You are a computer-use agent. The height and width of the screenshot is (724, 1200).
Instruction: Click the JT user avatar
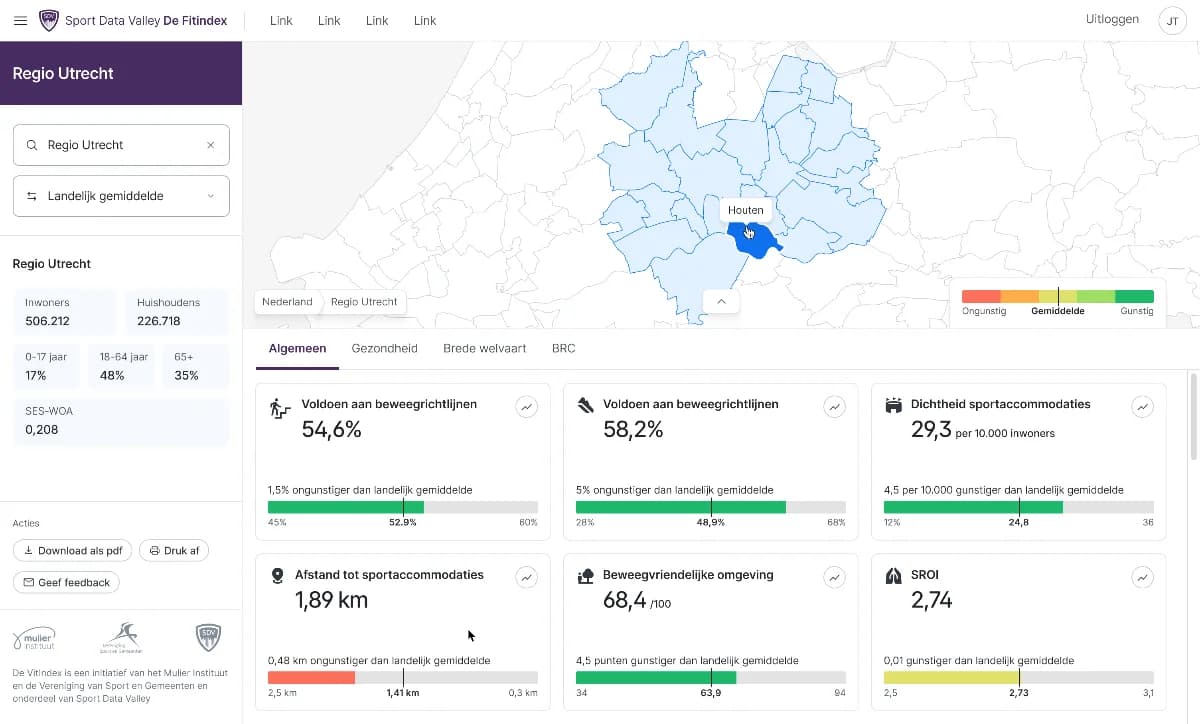point(1171,20)
